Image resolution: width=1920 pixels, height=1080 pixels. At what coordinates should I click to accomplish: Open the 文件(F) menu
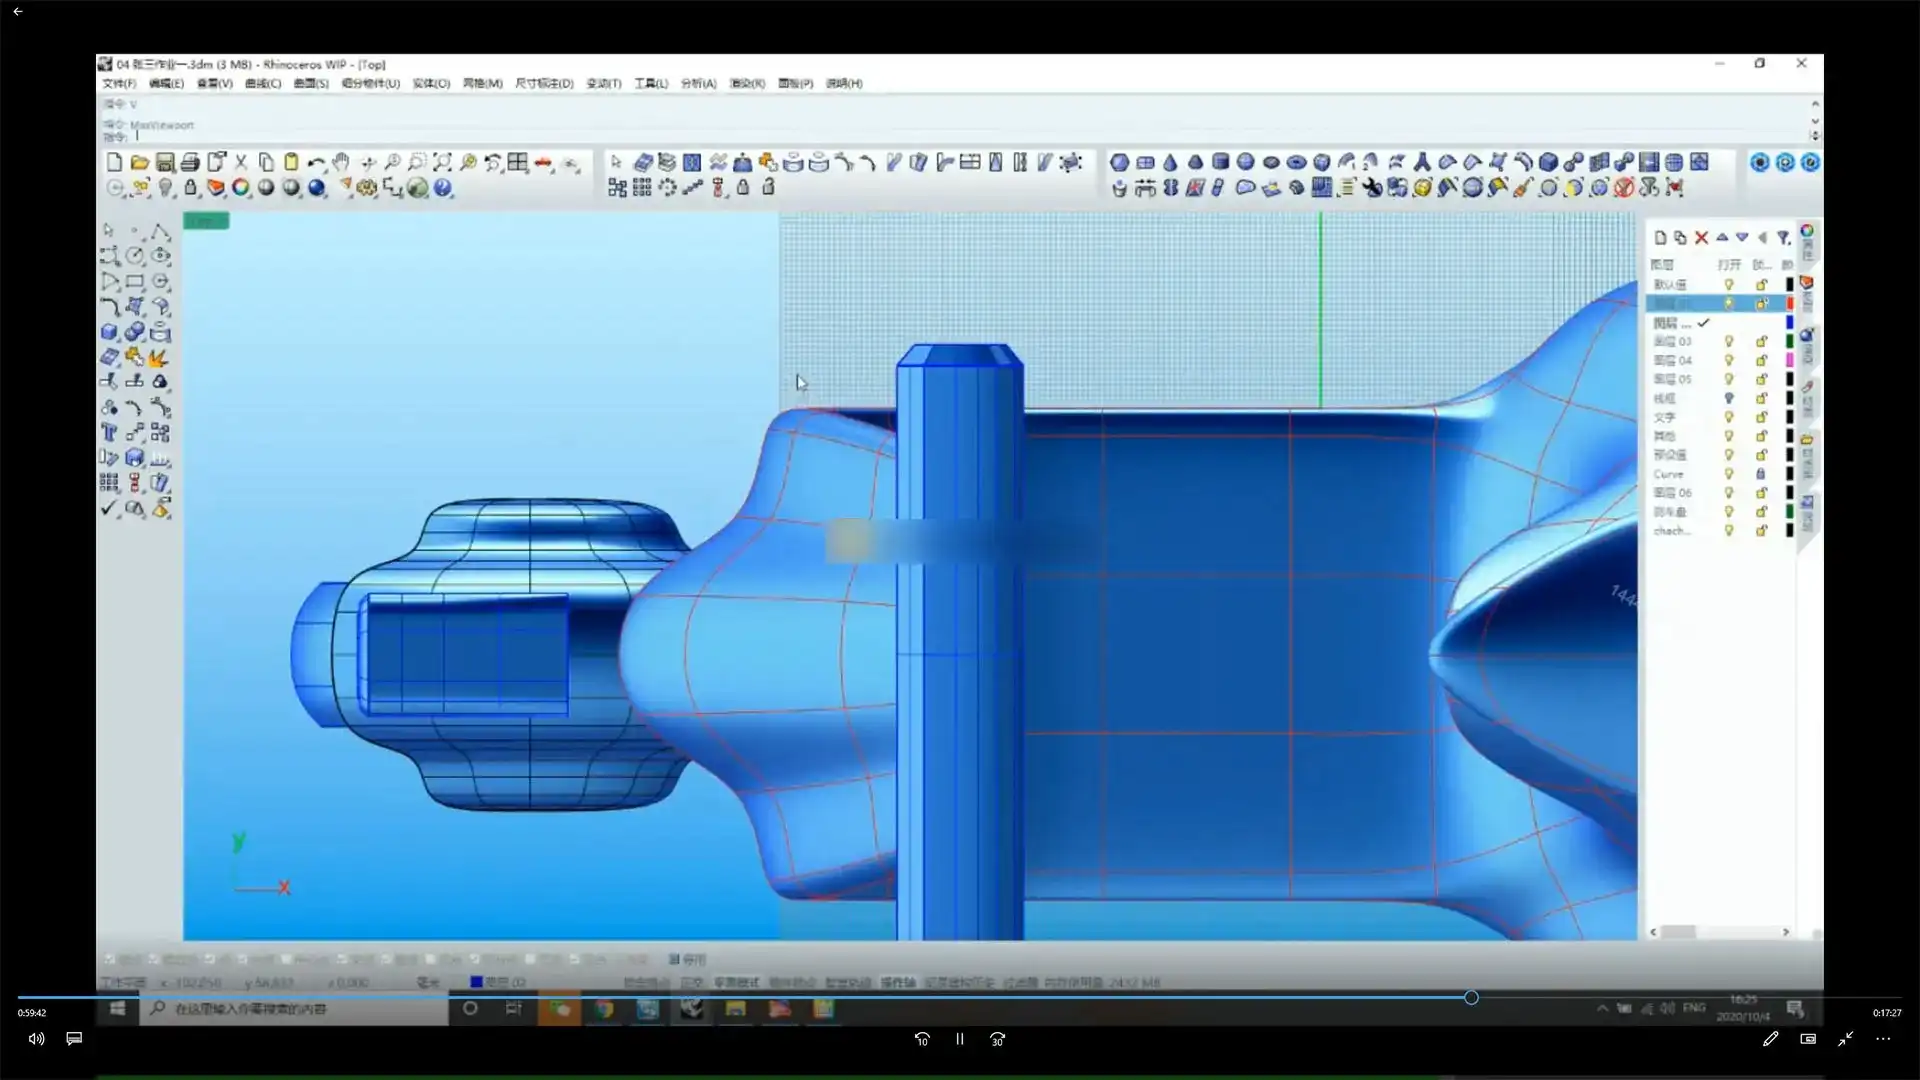tap(119, 83)
